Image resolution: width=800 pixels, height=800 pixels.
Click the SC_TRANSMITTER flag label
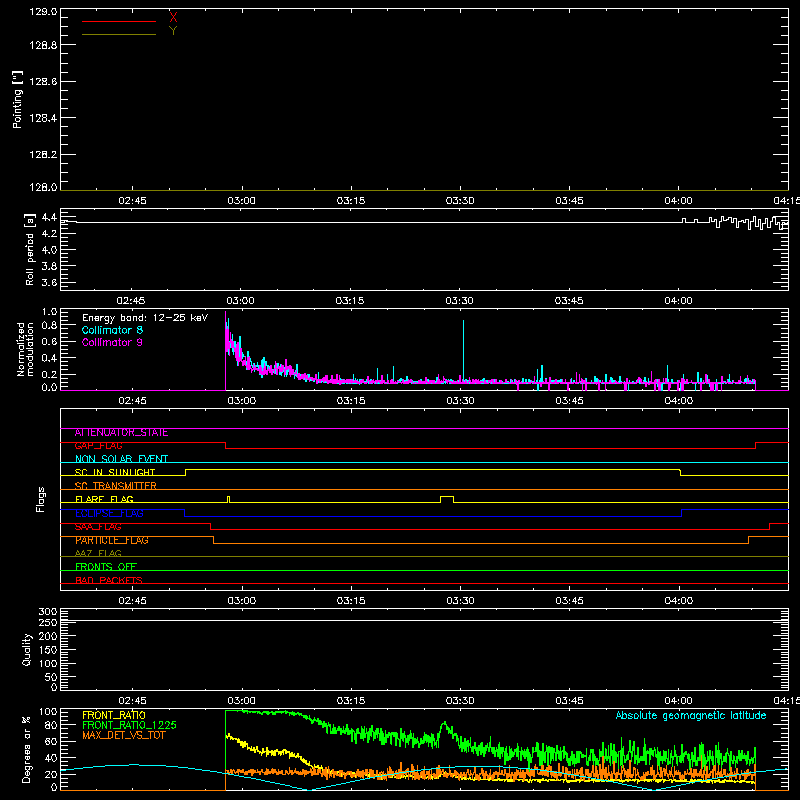click(x=115, y=486)
